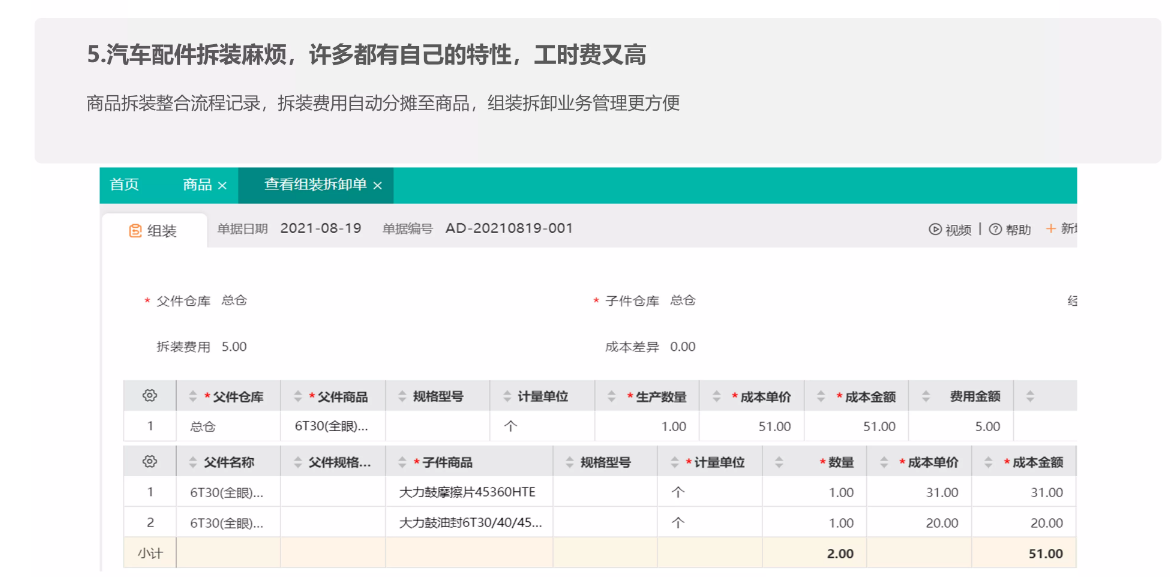Sort parent table 规格型号 column arrows
This screenshot has height=577, width=1170.
click(x=402, y=396)
